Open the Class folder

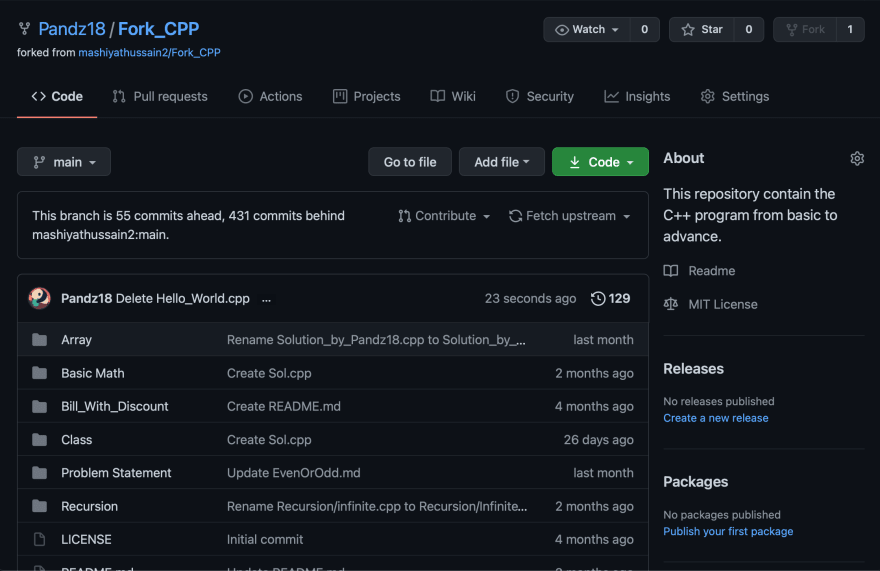76,440
